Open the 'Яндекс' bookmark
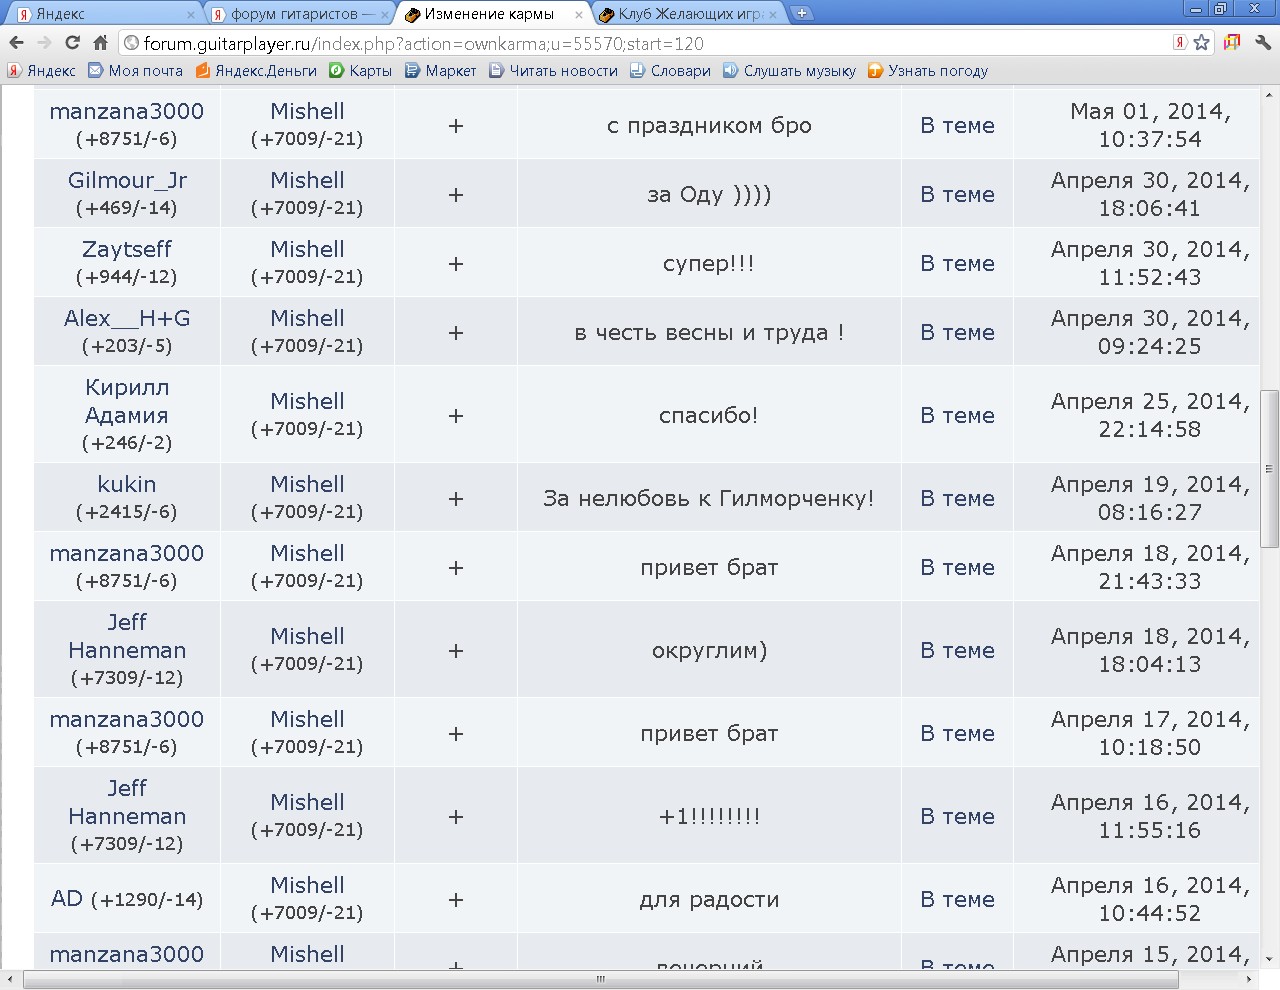This screenshot has height=990, width=1280. [x=42, y=71]
